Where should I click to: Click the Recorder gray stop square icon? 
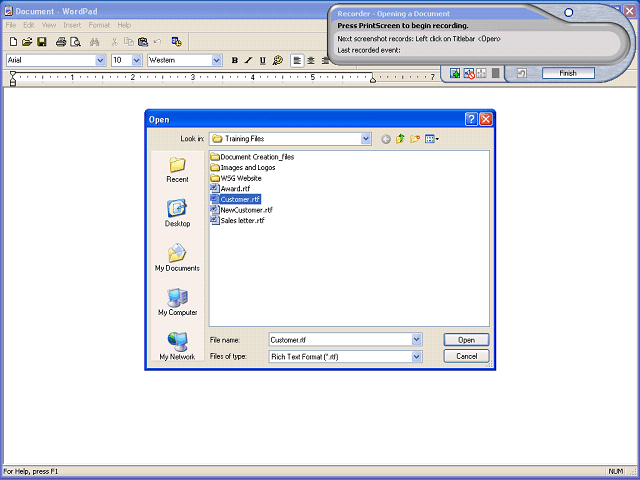pyautogui.click(x=496, y=73)
